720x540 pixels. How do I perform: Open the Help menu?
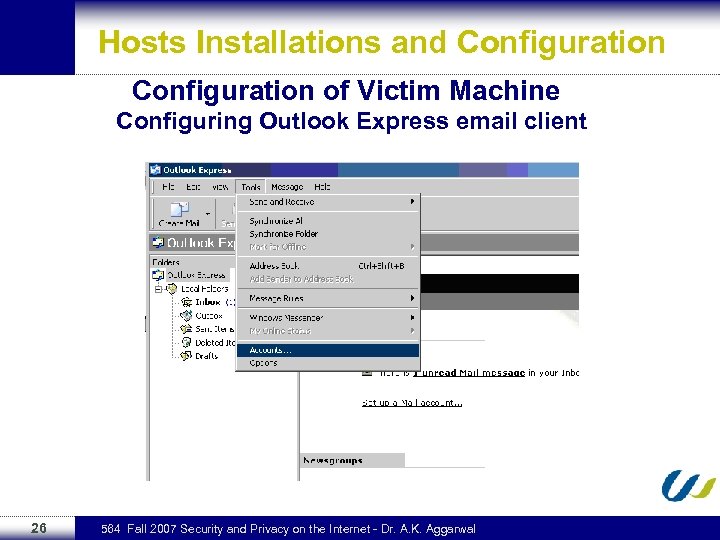point(322,187)
